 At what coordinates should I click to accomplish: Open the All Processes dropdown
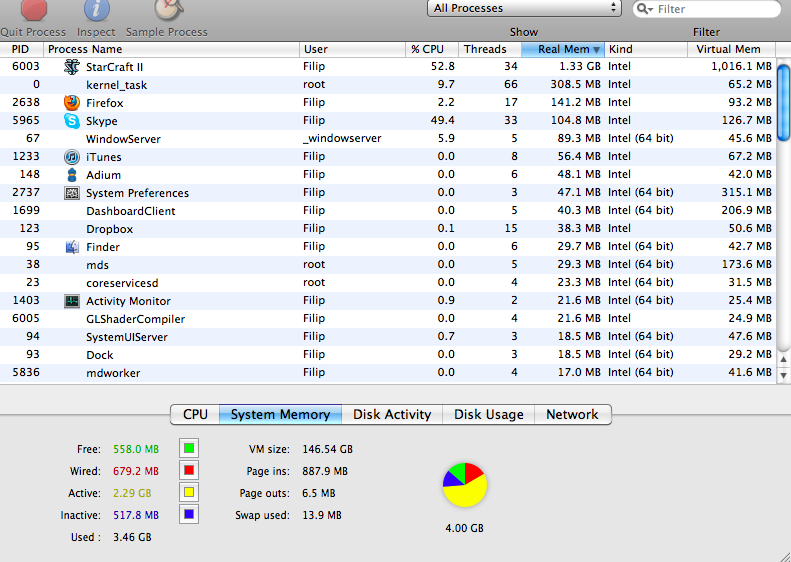pos(524,9)
